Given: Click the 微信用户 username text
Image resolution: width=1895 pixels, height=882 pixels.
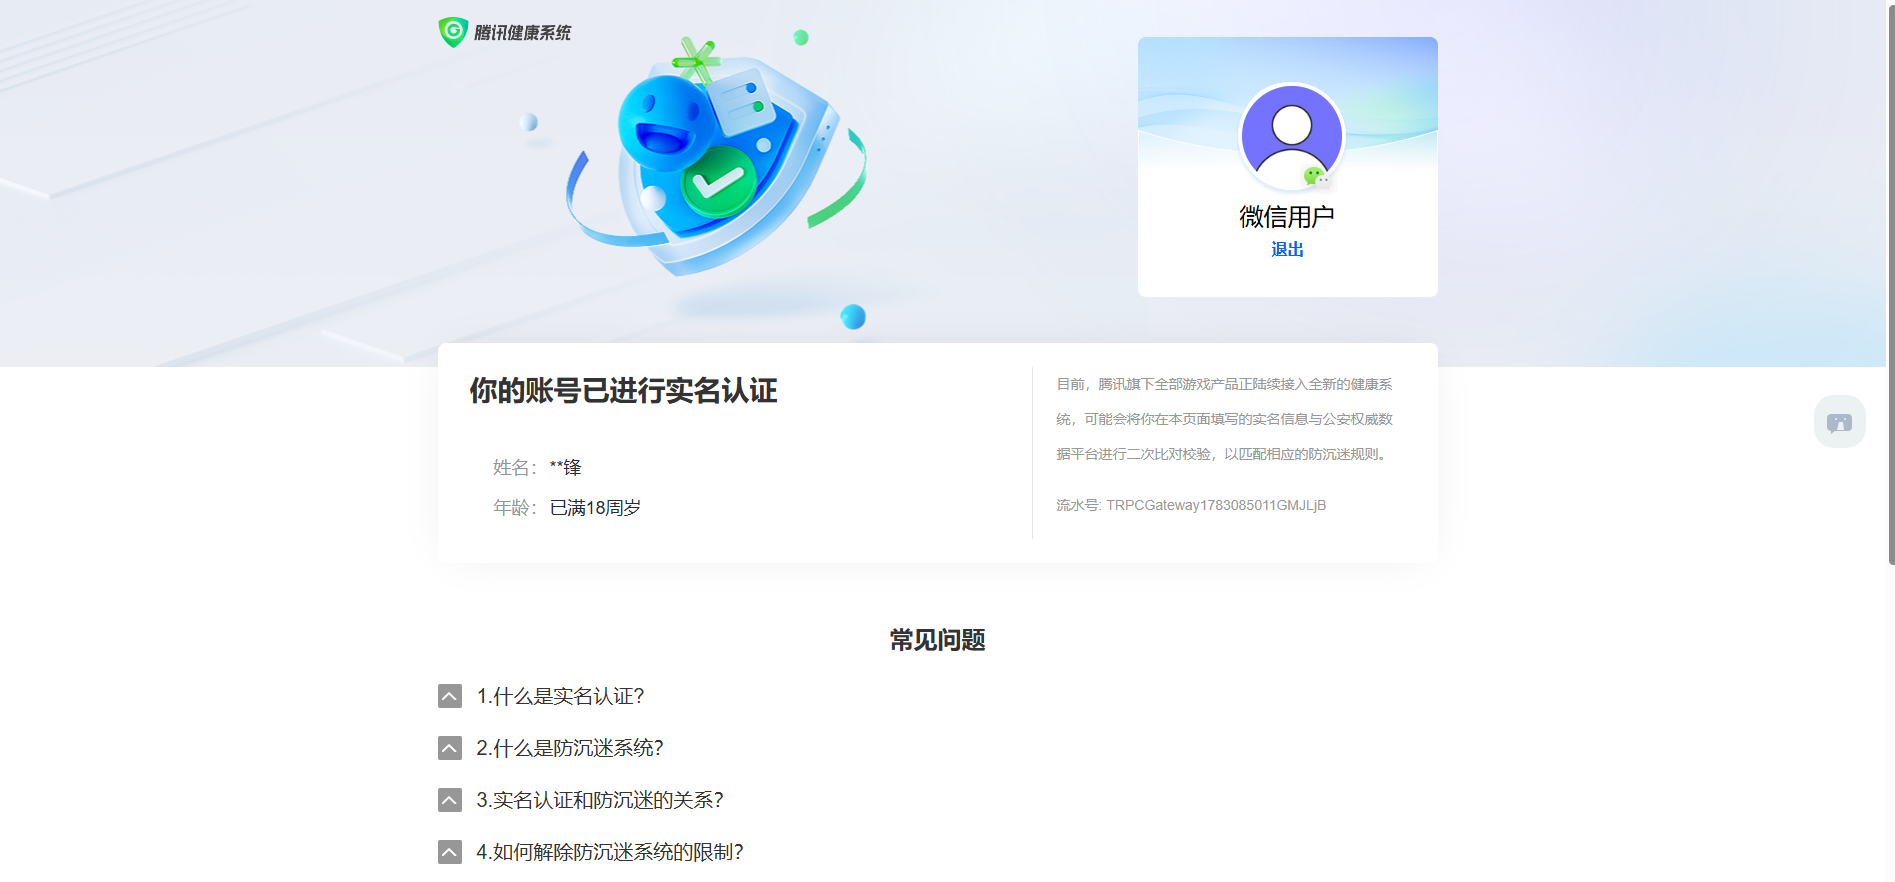Looking at the screenshot, I should pyautogui.click(x=1287, y=217).
